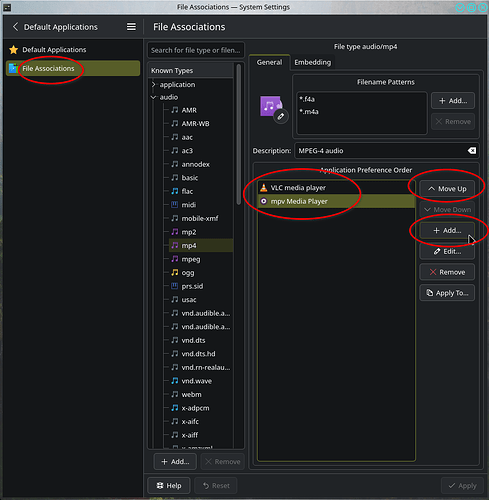Switch to the Embedding tab
489x500 pixels.
(313, 62)
